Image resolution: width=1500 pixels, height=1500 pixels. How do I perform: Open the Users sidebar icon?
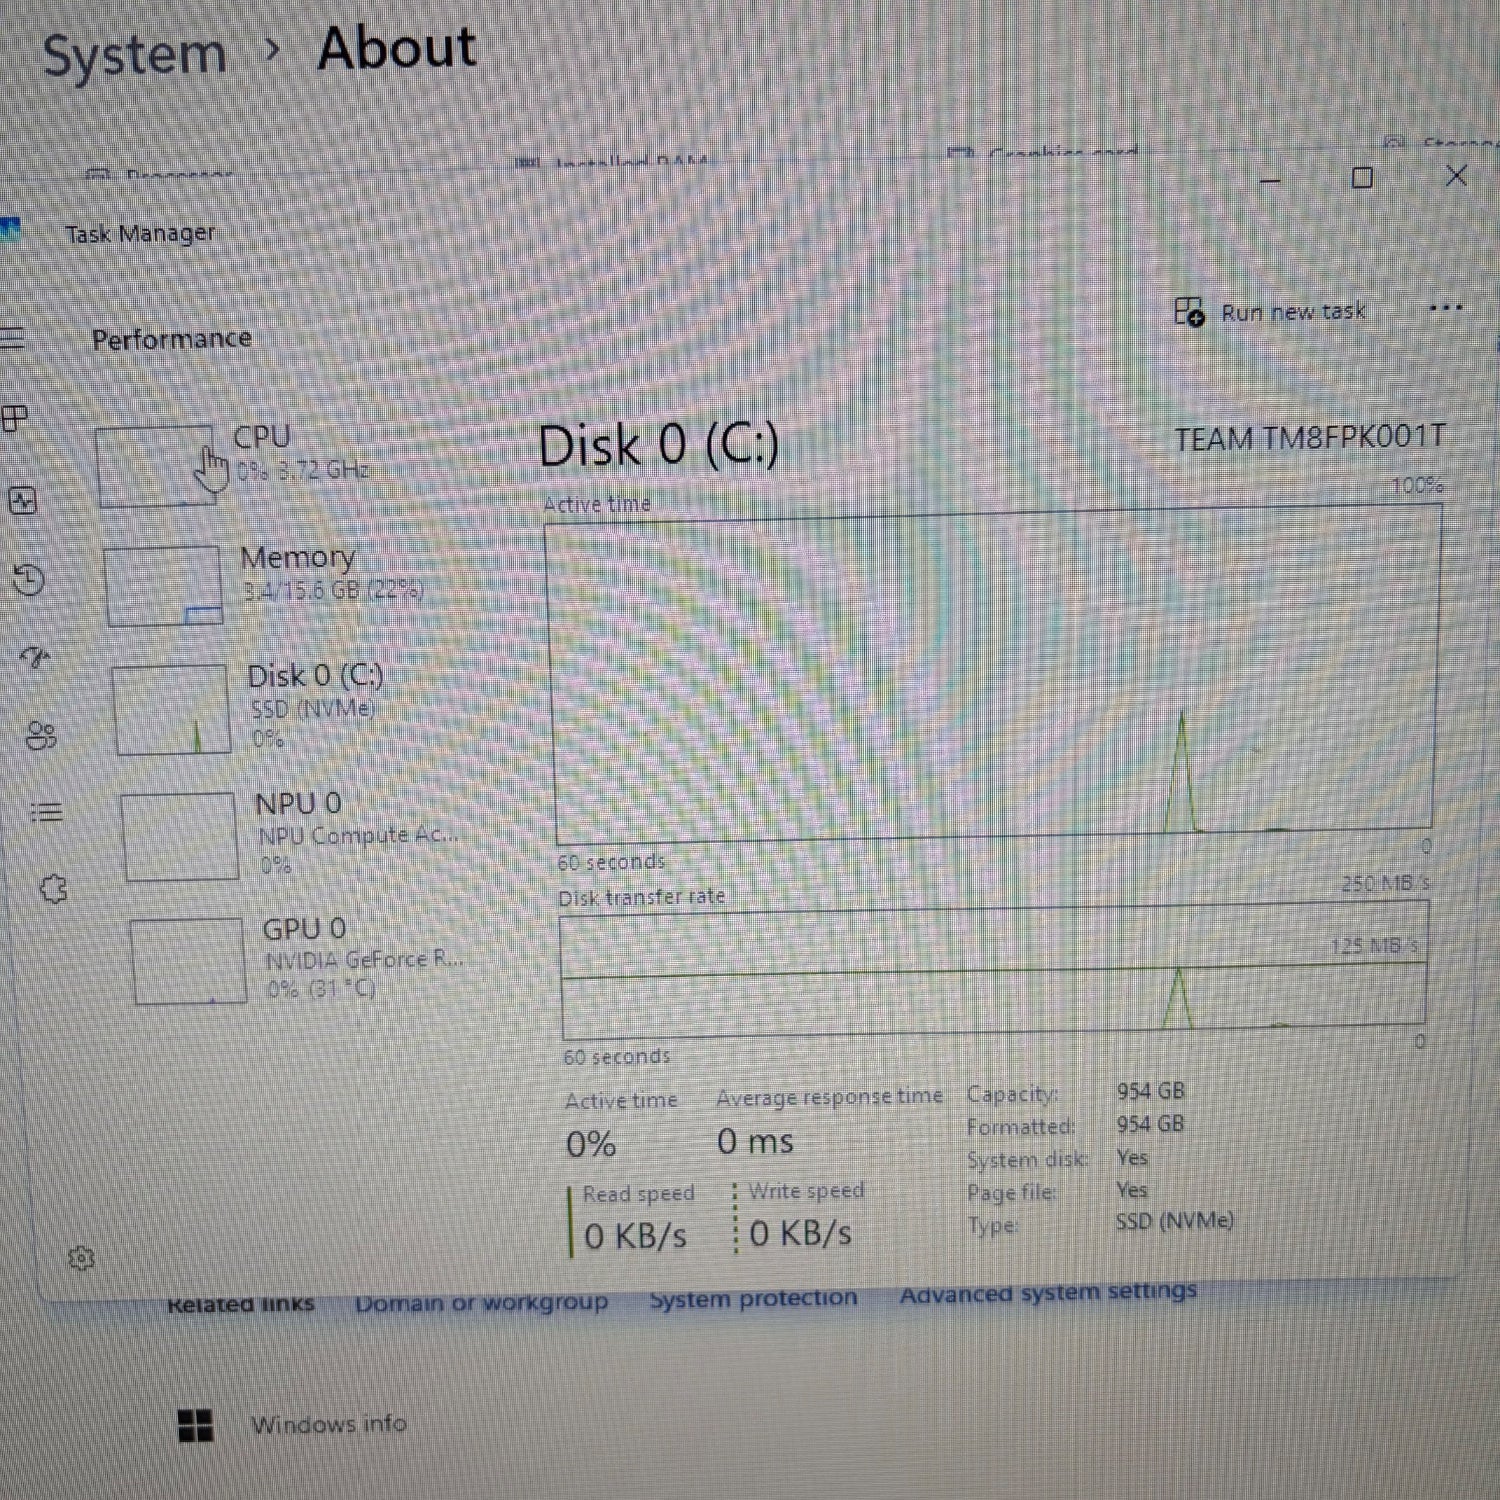coord(41,736)
